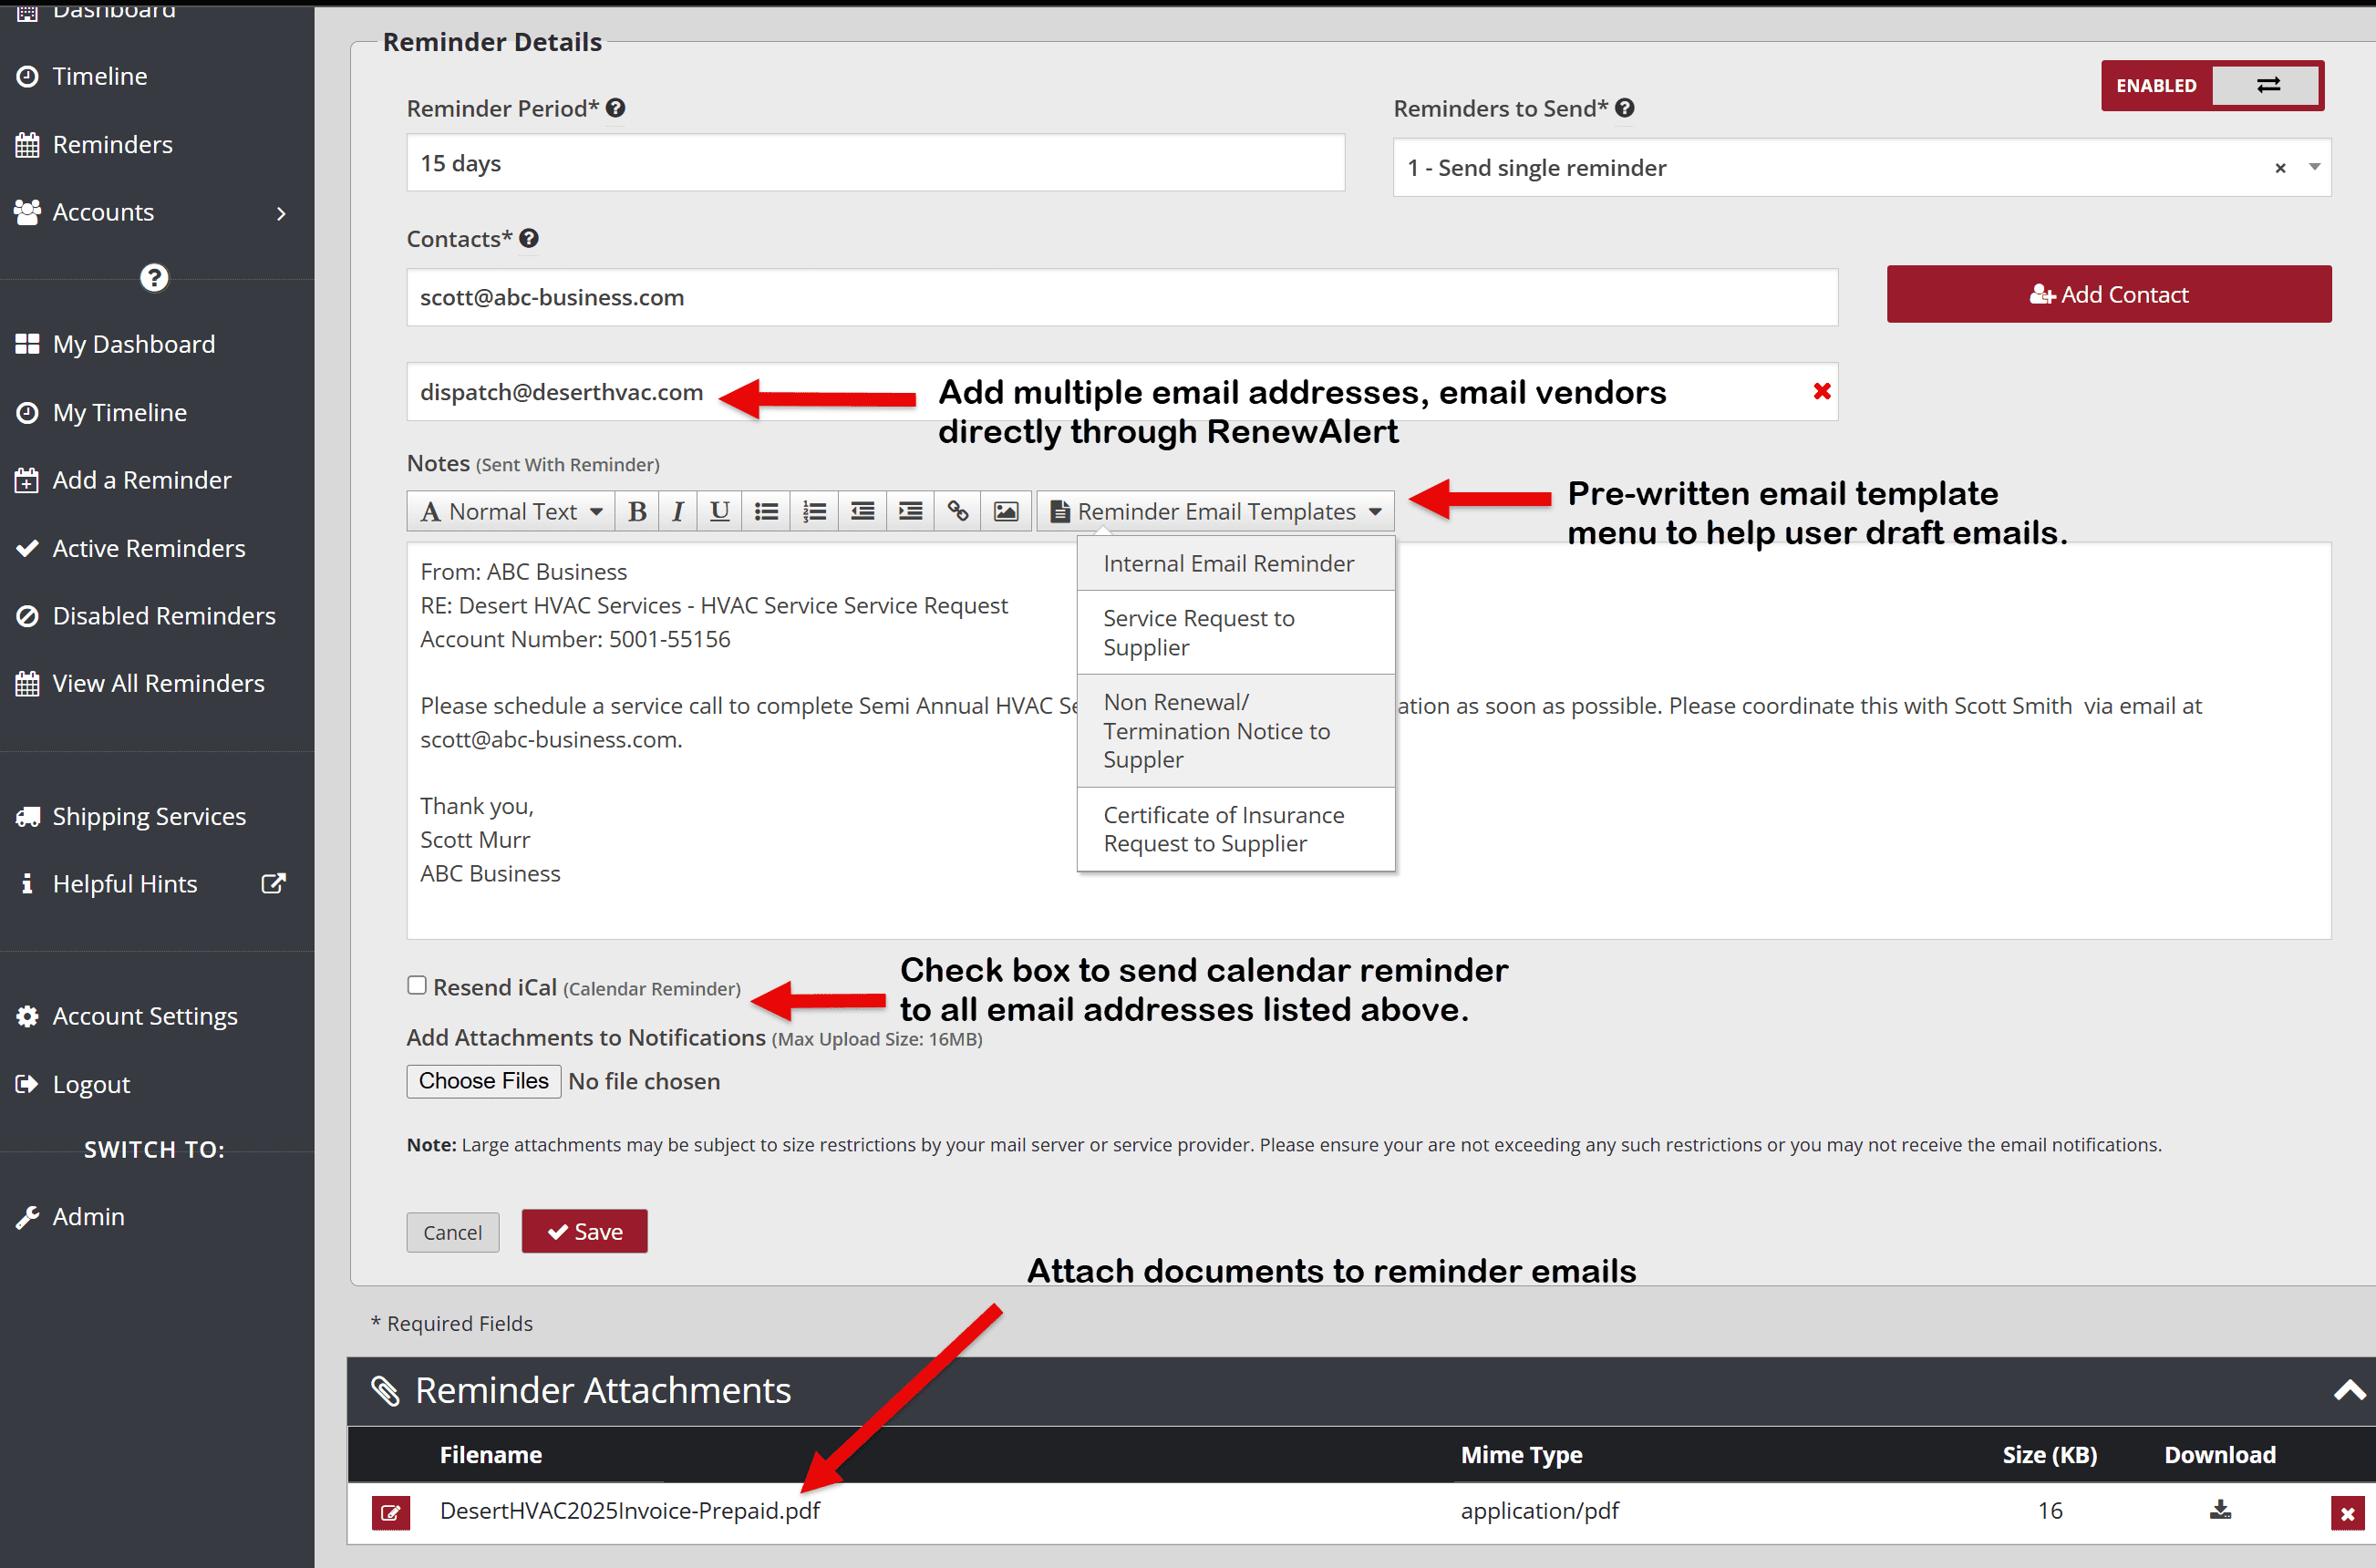Image resolution: width=2376 pixels, height=1568 pixels.
Task: Insert a bulleted list in the notes
Action: tap(766, 511)
